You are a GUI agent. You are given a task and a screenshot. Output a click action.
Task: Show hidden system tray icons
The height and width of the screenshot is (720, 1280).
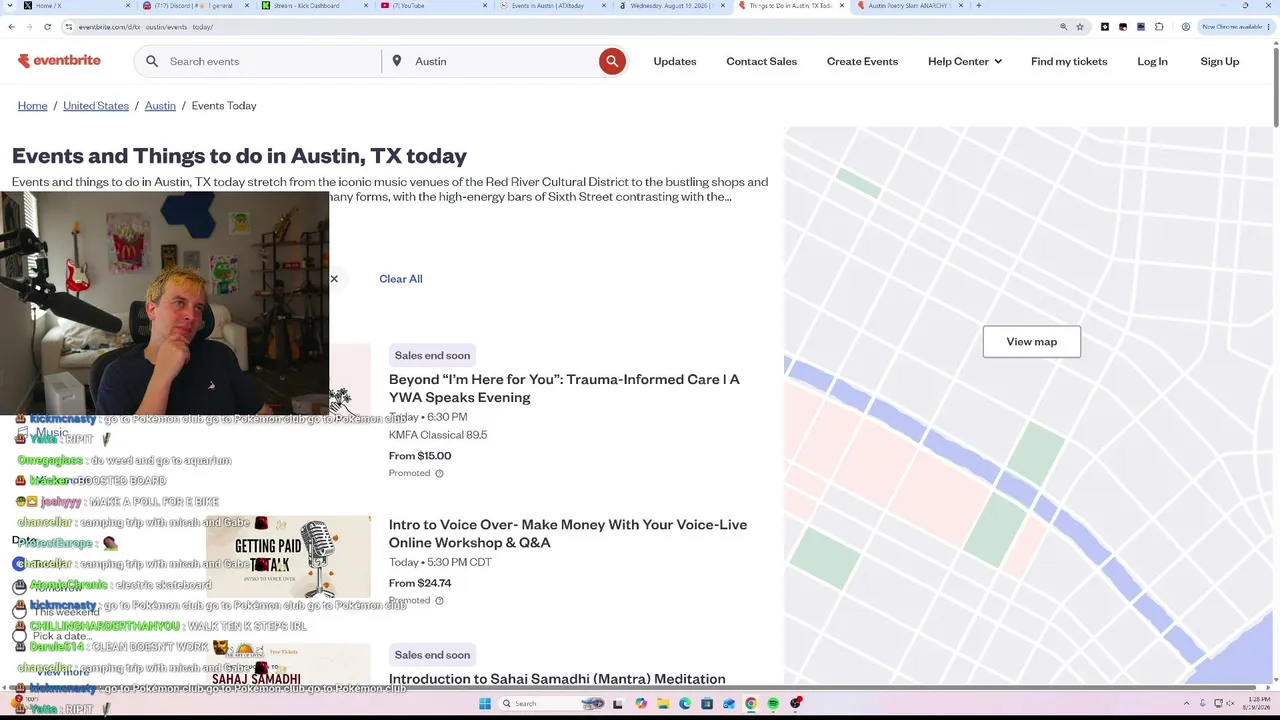[1187, 704]
